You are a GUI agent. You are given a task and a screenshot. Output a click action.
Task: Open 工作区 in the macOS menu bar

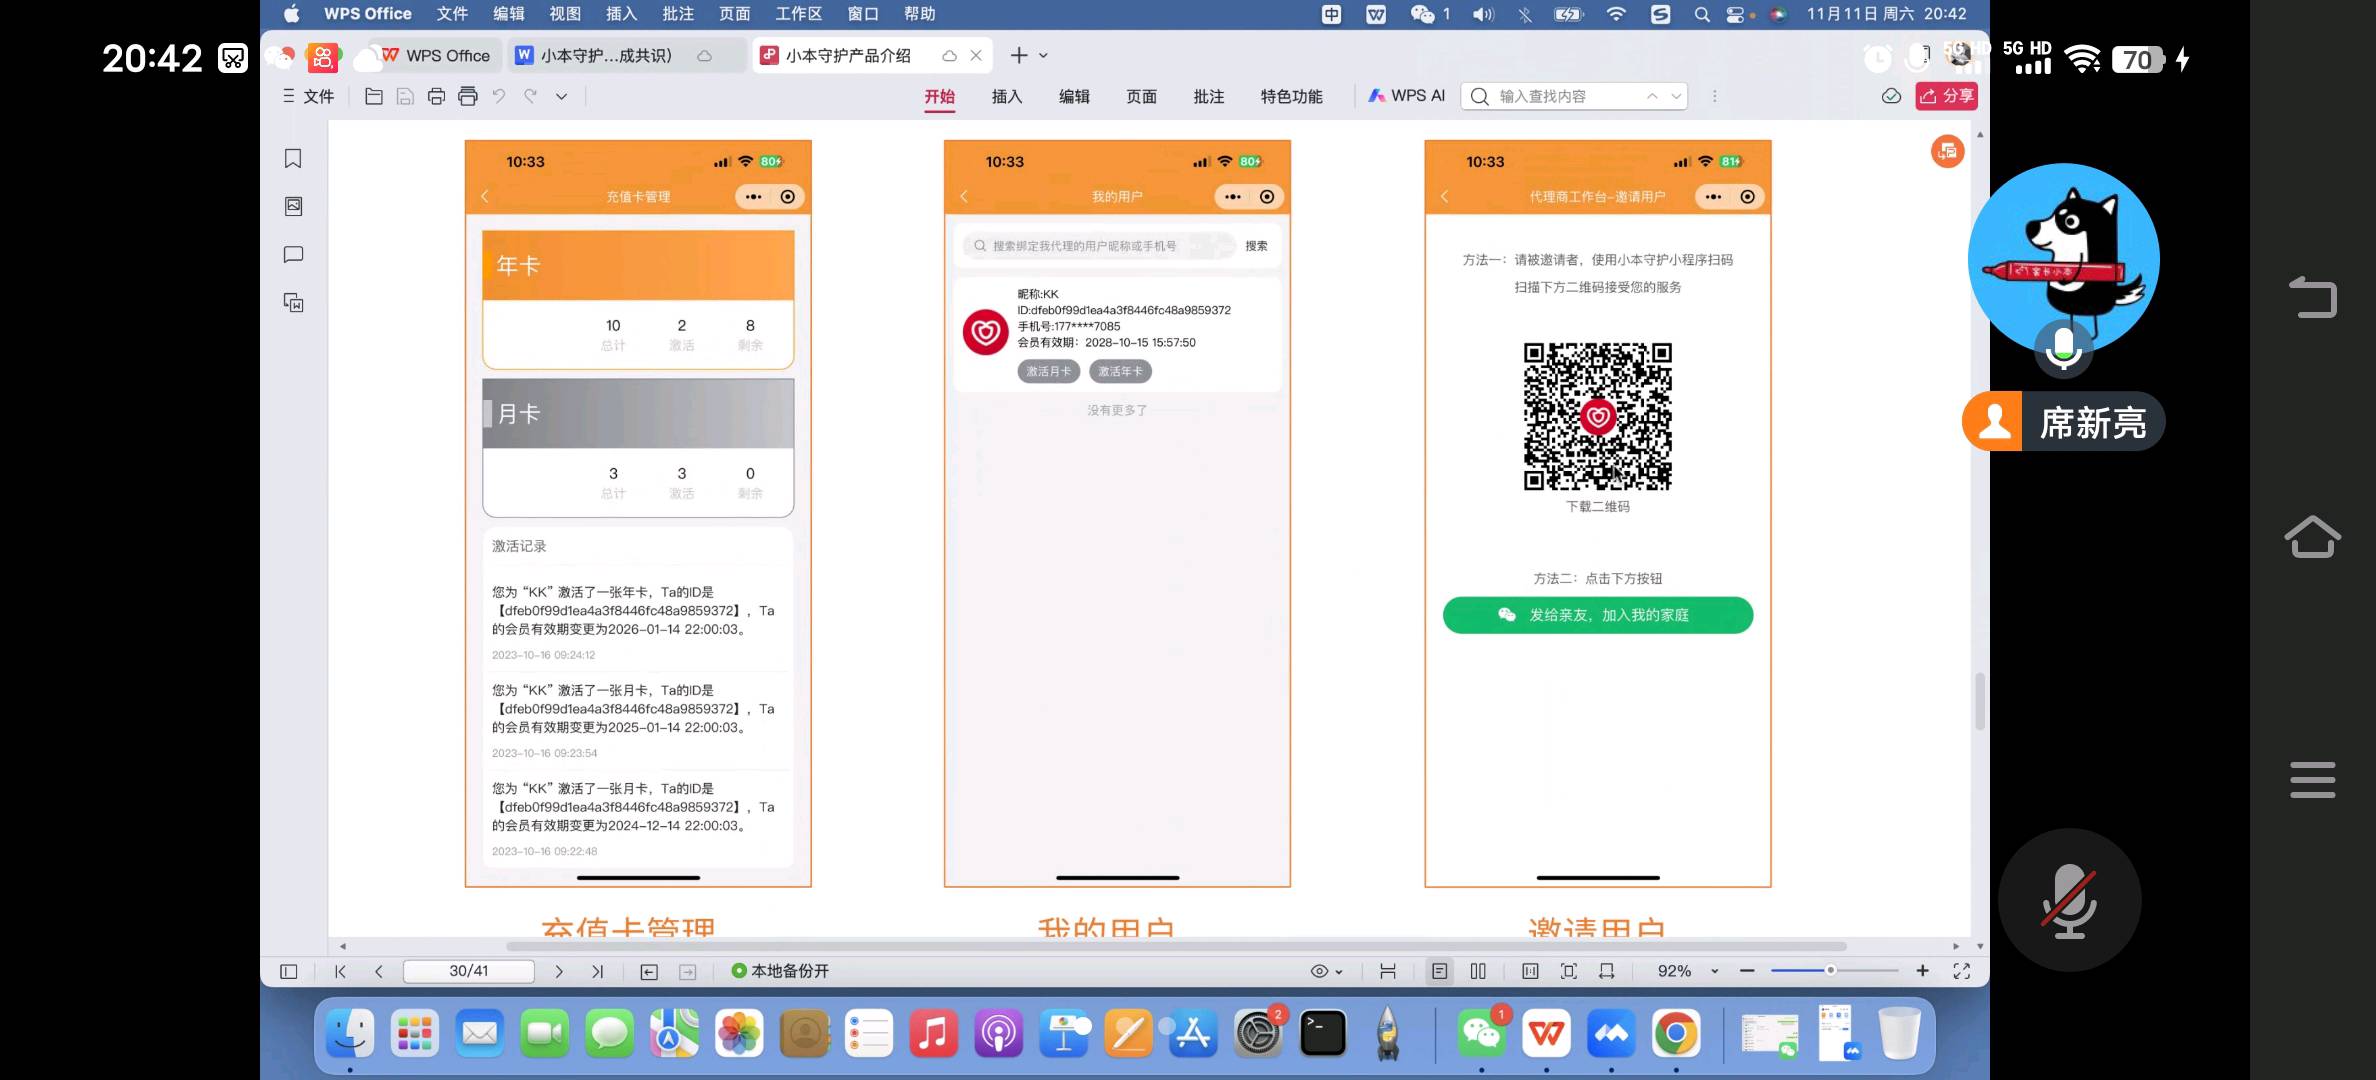(798, 14)
